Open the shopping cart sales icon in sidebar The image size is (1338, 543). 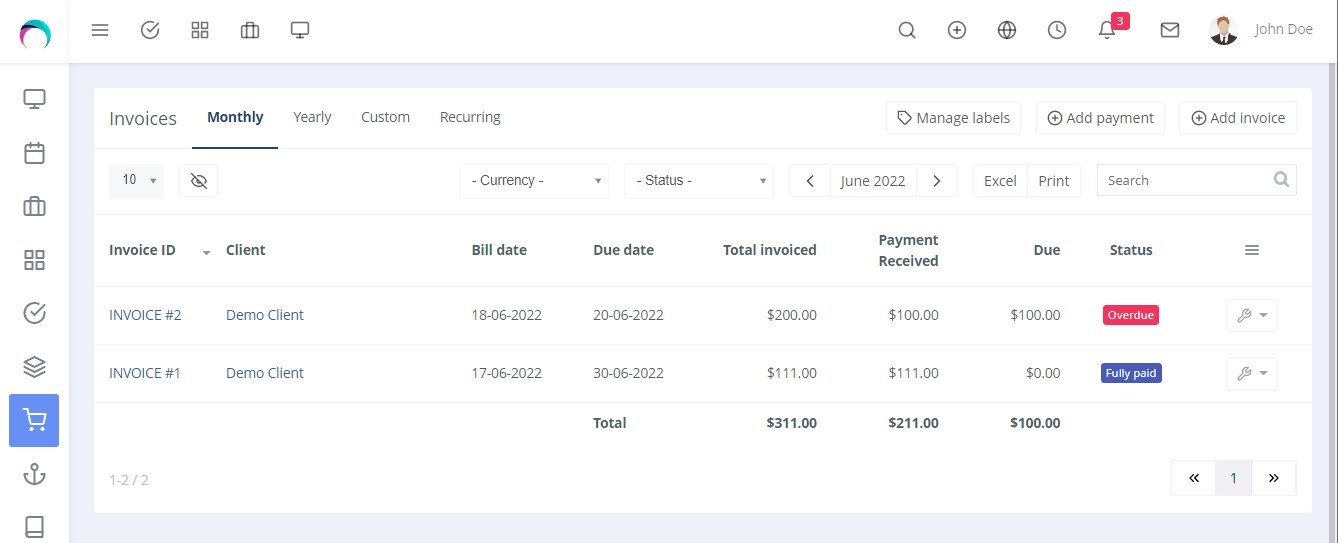pyautogui.click(x=34, y=420)
